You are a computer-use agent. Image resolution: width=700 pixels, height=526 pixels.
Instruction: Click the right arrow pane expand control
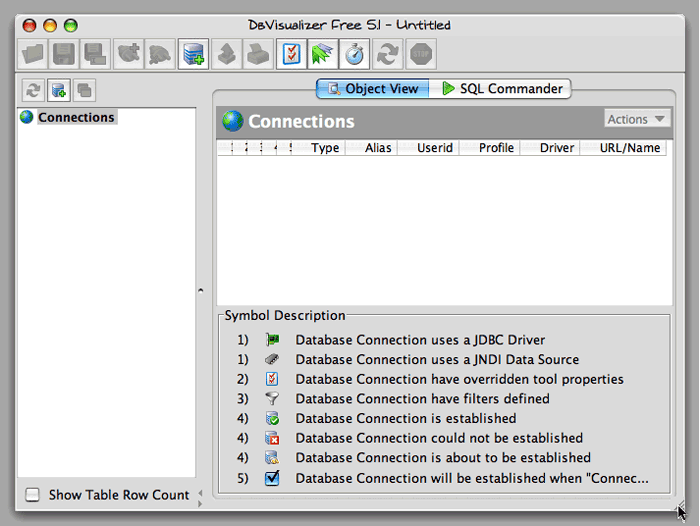pos(200,504)
